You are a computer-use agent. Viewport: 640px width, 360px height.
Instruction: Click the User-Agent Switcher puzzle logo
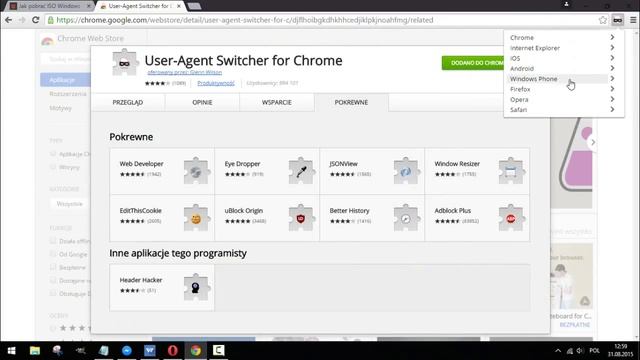124,62
